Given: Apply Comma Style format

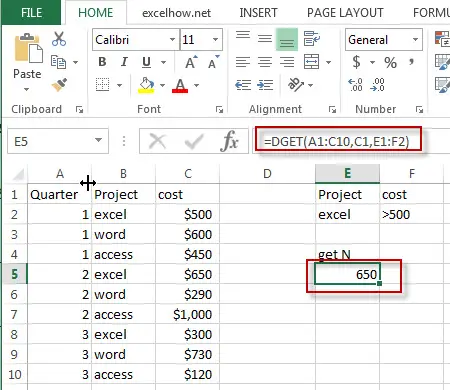Looking at the screenshot, I should 412,62.
